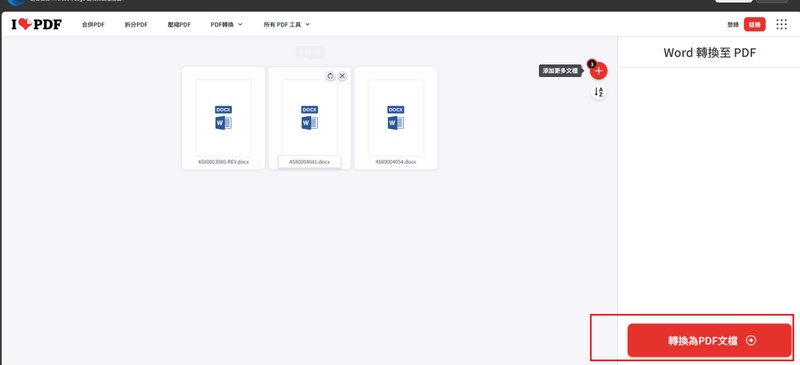Image resolution: width=800 pixels, height=365 pixels.
Task: Open the apps grid menu icon
Action: (x=782, y=25)
